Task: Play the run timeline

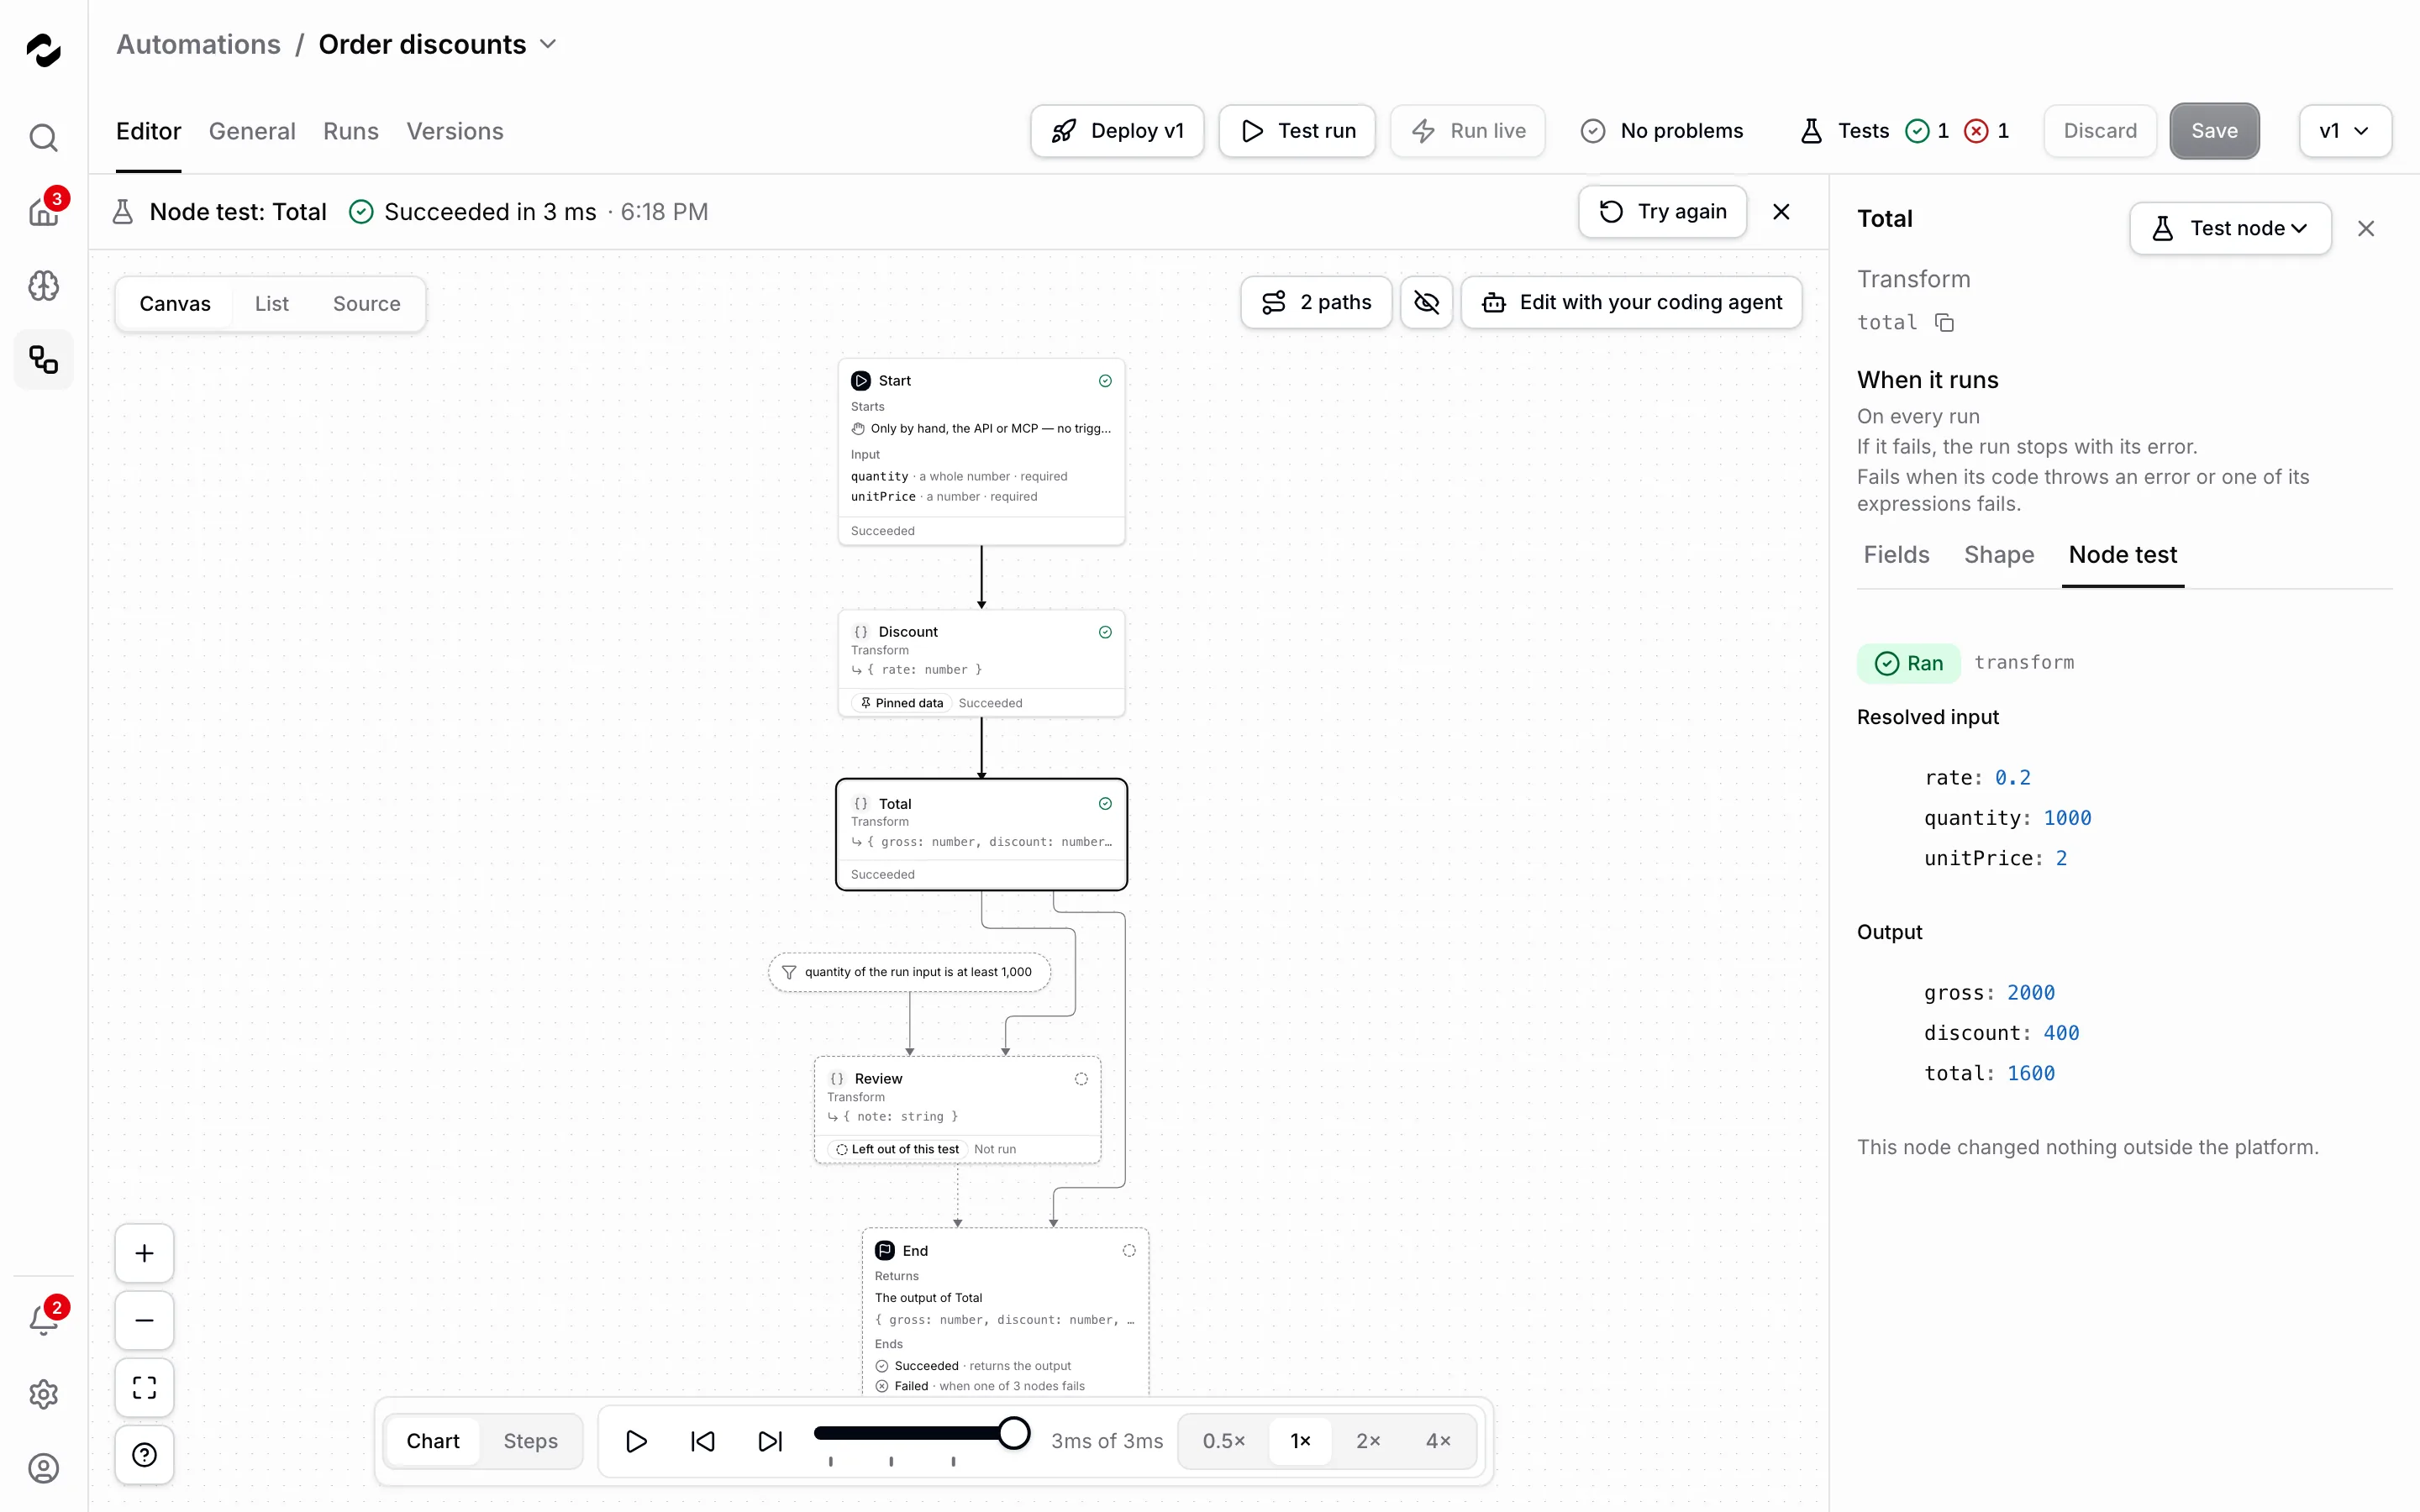Action: pyautogui.click(x=636, y=1441)
